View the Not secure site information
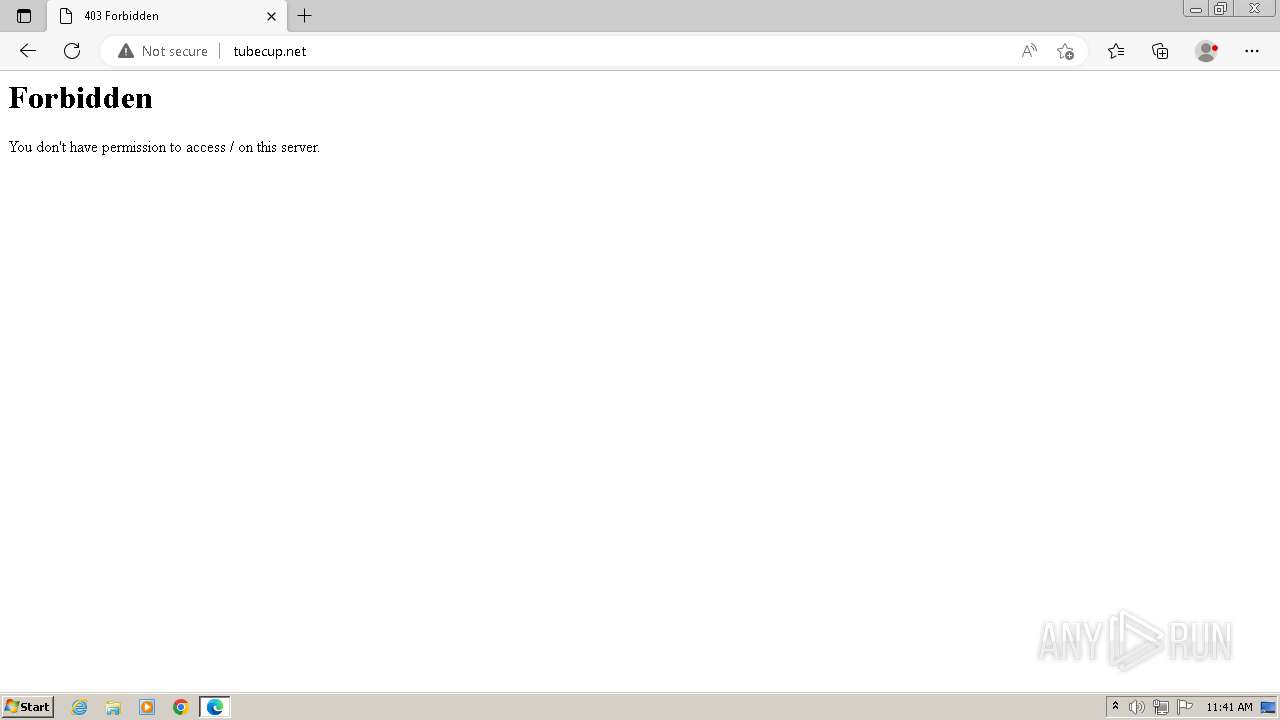Image resolution: width=1280 pixels, height=720 pixels. tap(163, 51)
